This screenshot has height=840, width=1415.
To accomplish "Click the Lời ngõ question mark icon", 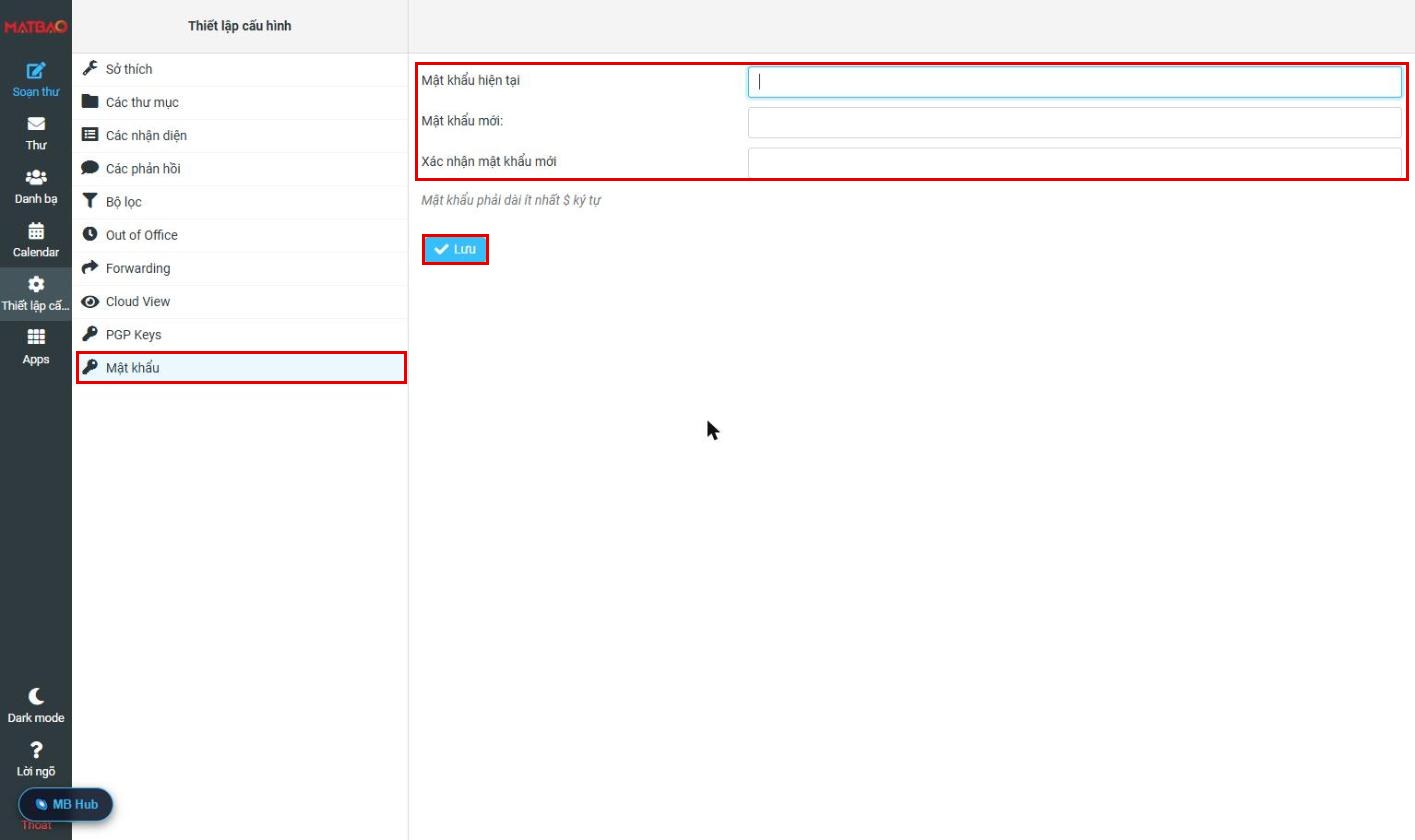I will coord(36,750).
